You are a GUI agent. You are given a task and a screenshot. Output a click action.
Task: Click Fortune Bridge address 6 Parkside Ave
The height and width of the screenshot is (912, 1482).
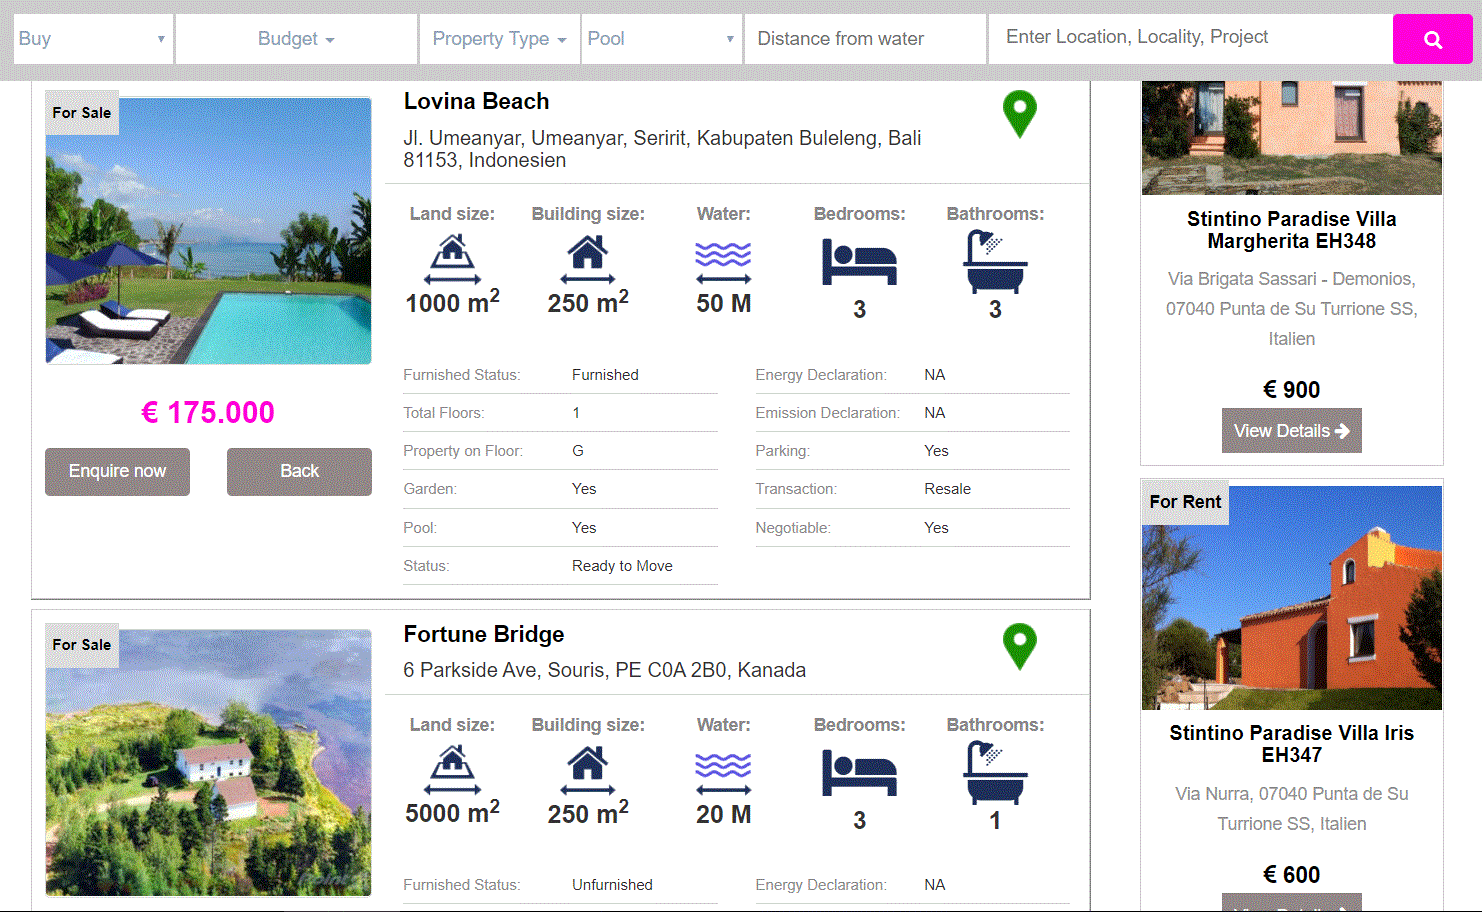coord(604,670)
